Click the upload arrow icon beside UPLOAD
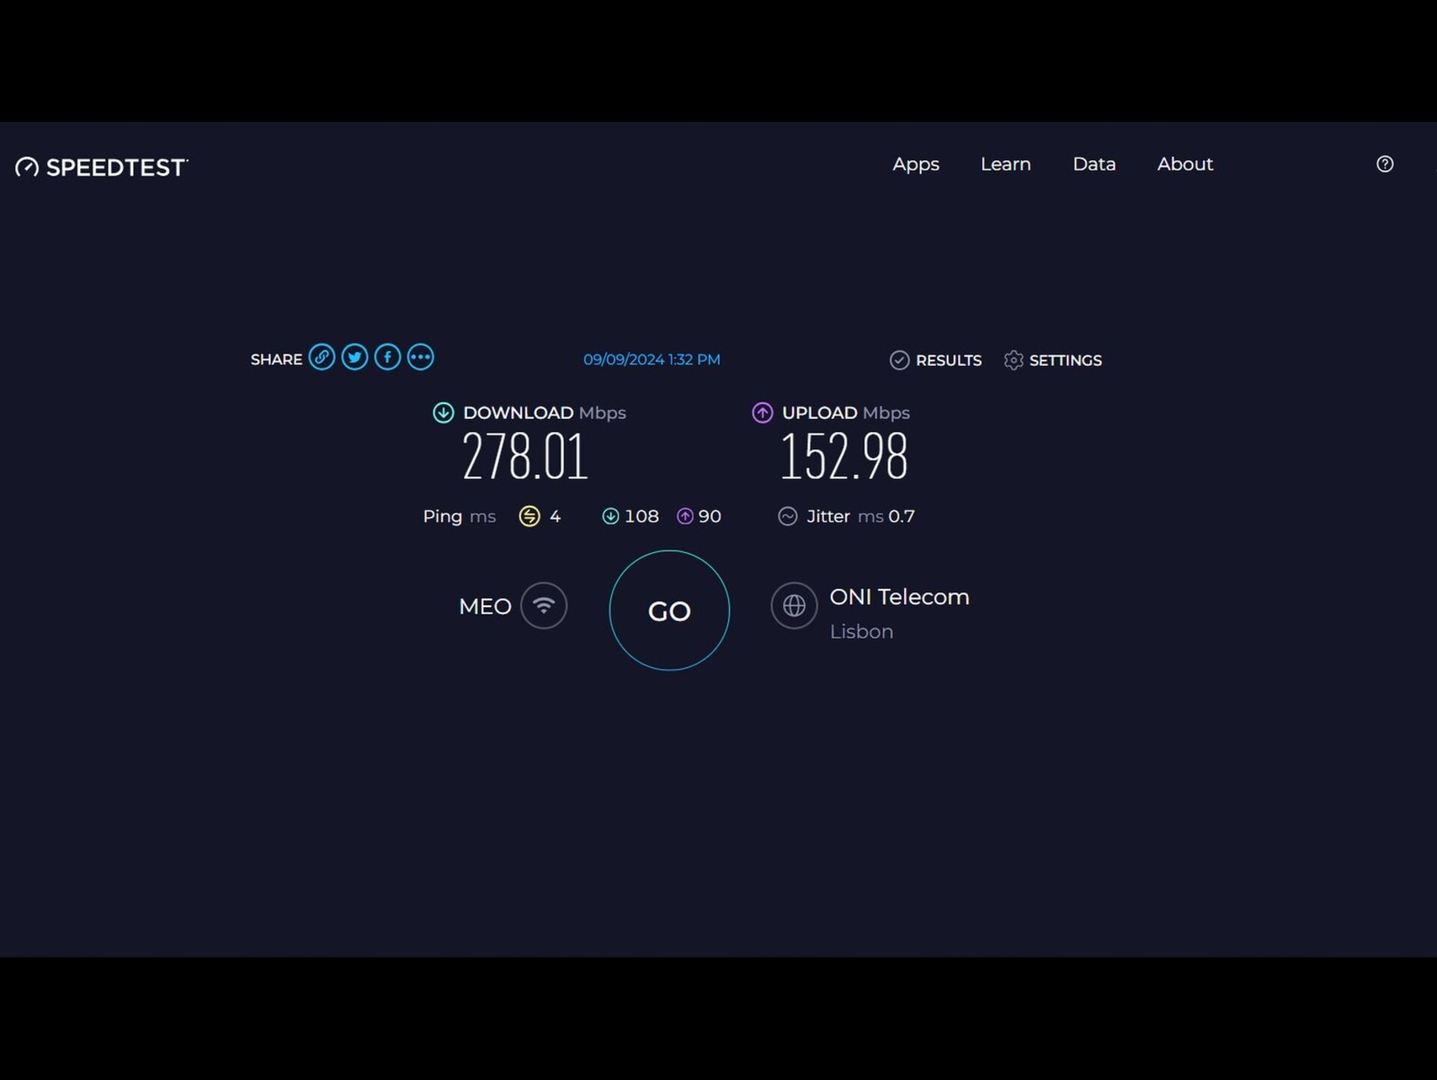 (x=763, y=413)
